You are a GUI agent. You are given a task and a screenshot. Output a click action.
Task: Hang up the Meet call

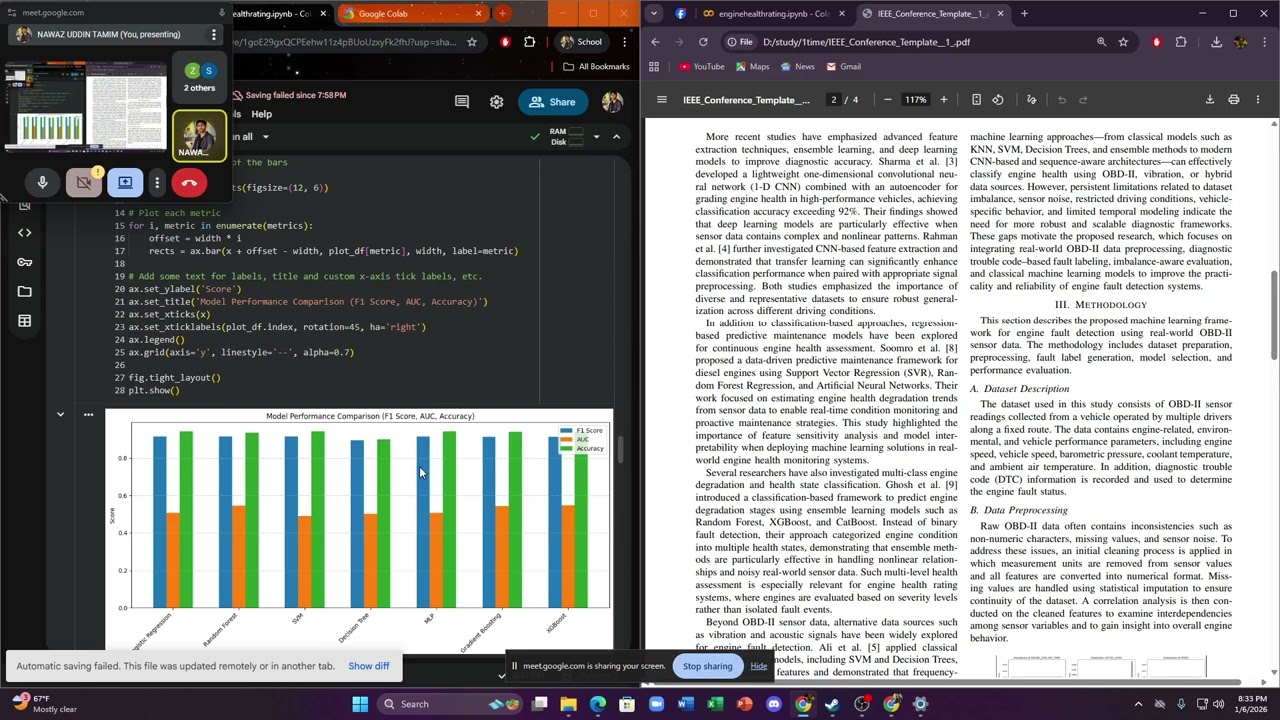189,183
